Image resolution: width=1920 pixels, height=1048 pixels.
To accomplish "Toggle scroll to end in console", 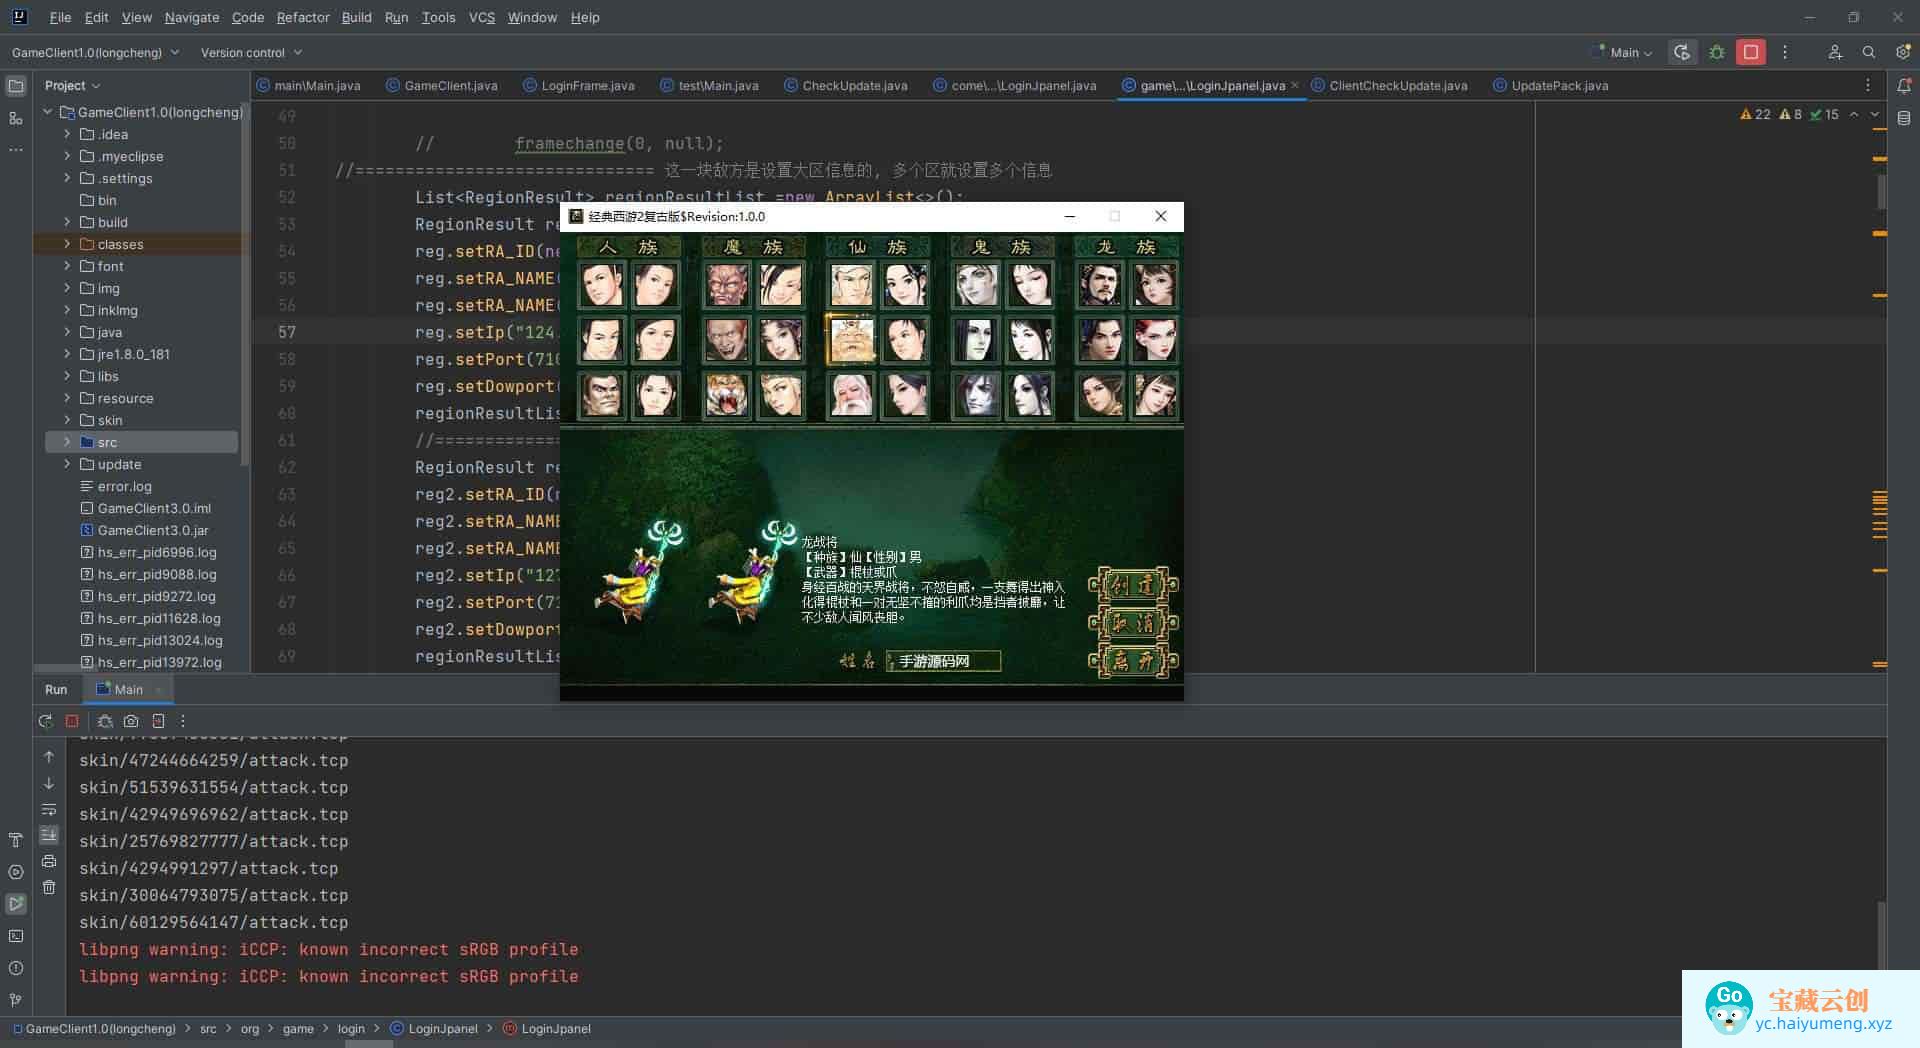I will pyautogui.click(x=49, y=835).
